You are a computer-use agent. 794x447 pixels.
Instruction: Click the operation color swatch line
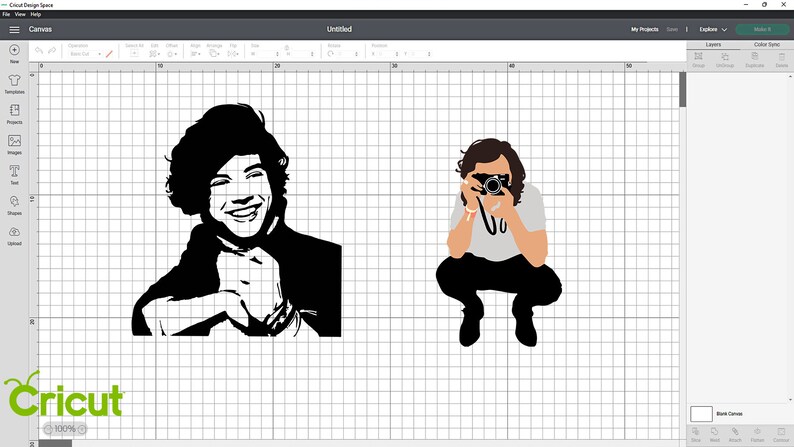109,54
